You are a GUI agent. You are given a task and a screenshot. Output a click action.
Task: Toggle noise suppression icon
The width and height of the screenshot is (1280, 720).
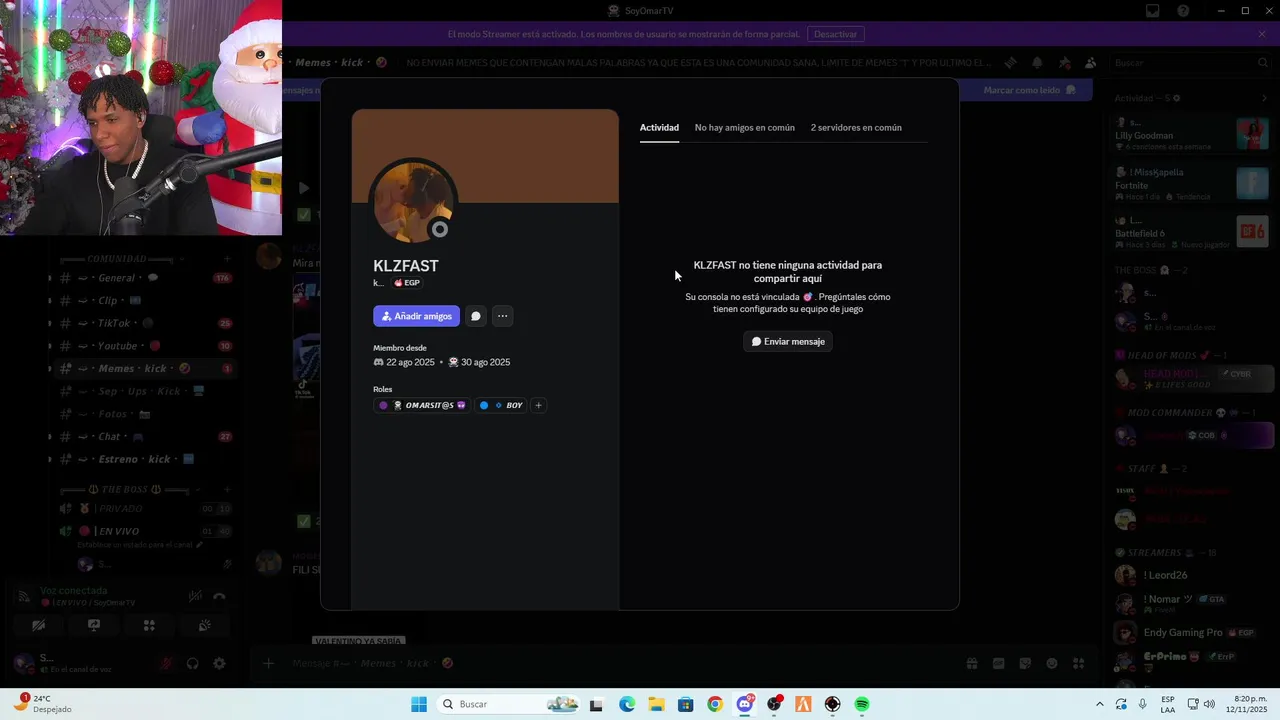point(196,597)
